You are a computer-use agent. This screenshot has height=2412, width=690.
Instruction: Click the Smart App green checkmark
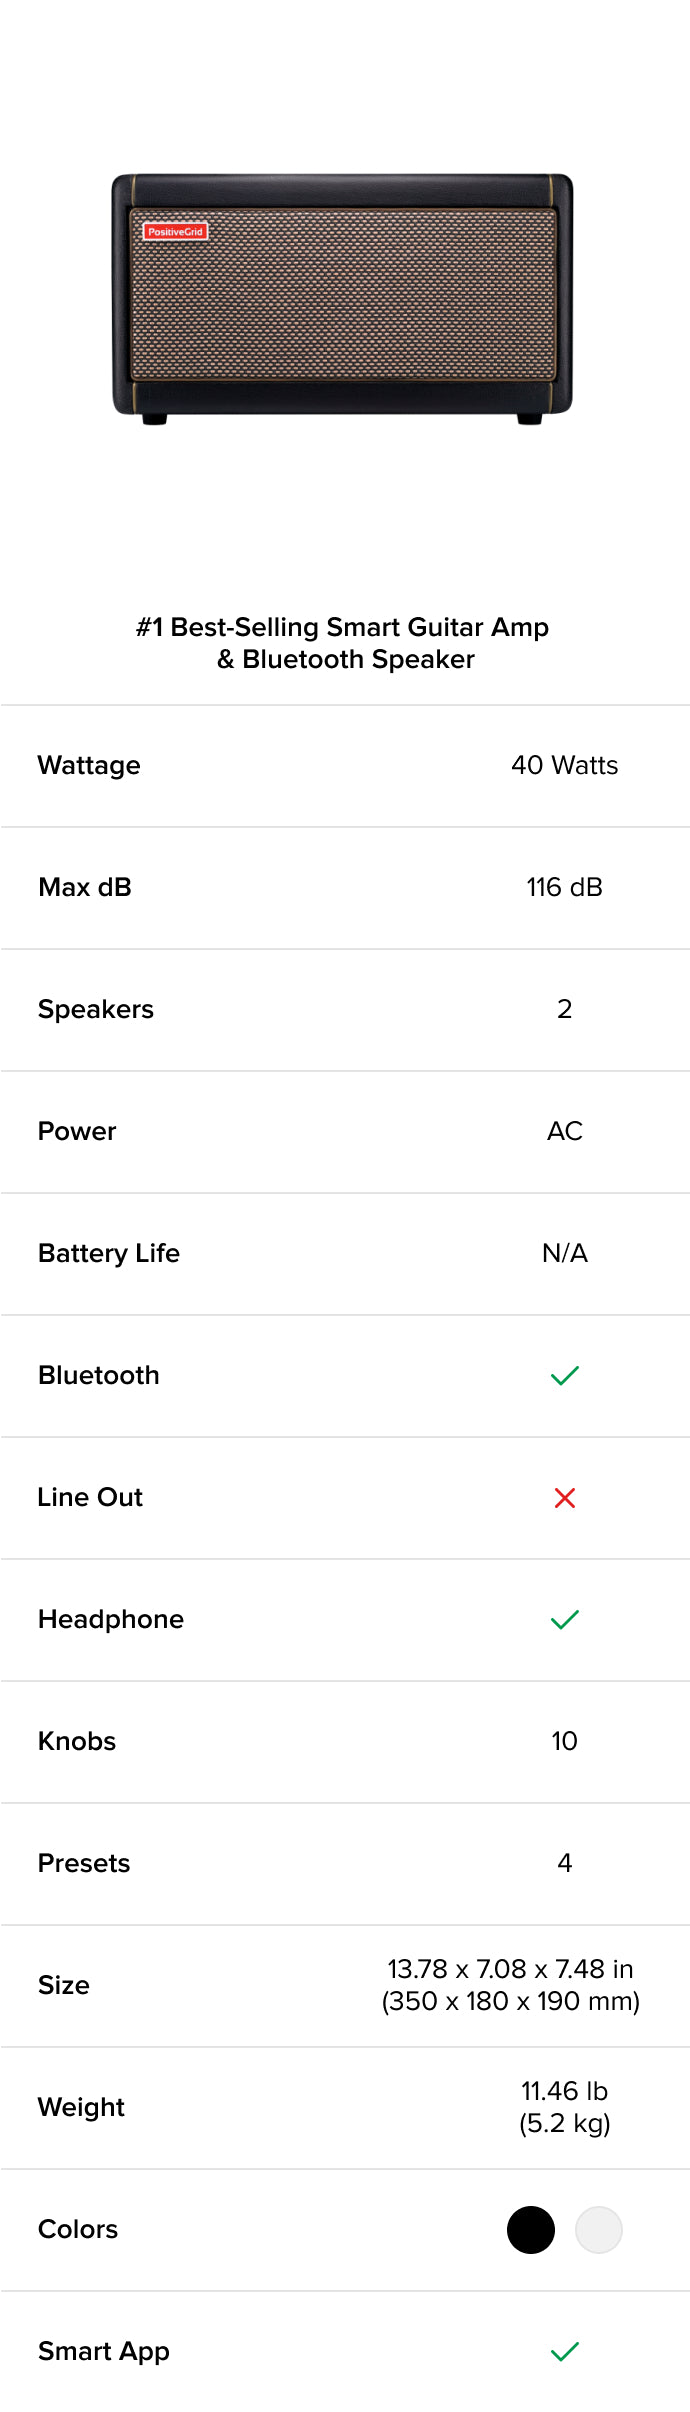[565, 2351]
